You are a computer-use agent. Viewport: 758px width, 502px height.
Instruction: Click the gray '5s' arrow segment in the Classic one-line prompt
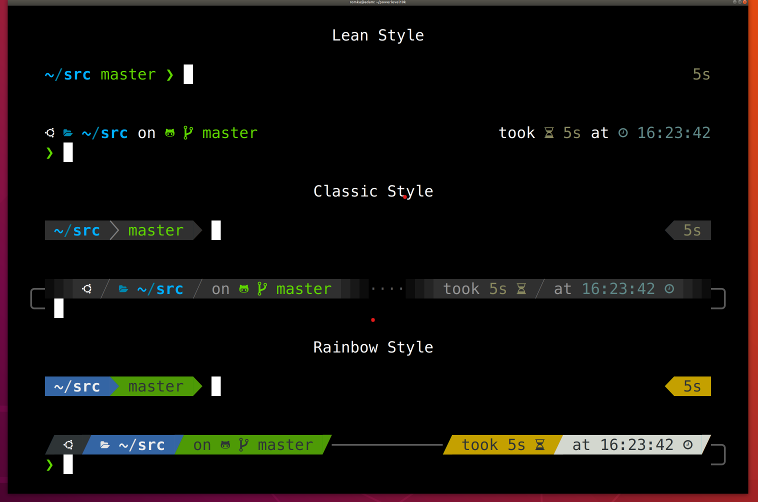688,230
